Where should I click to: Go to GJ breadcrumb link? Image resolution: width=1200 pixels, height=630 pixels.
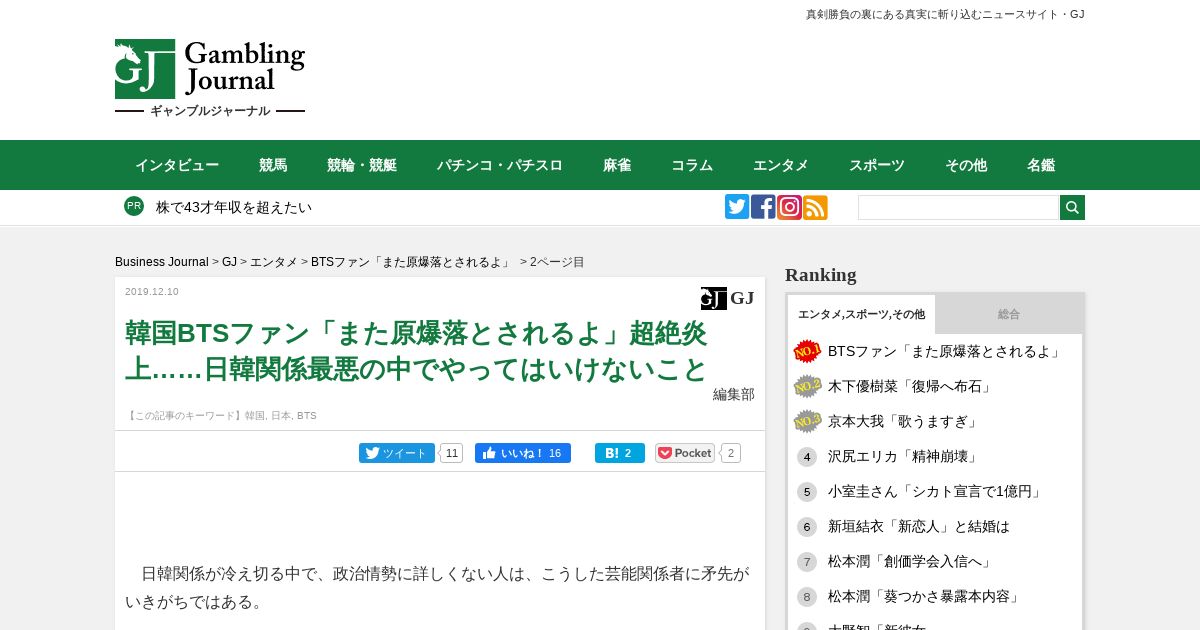(x=229, y=262)
